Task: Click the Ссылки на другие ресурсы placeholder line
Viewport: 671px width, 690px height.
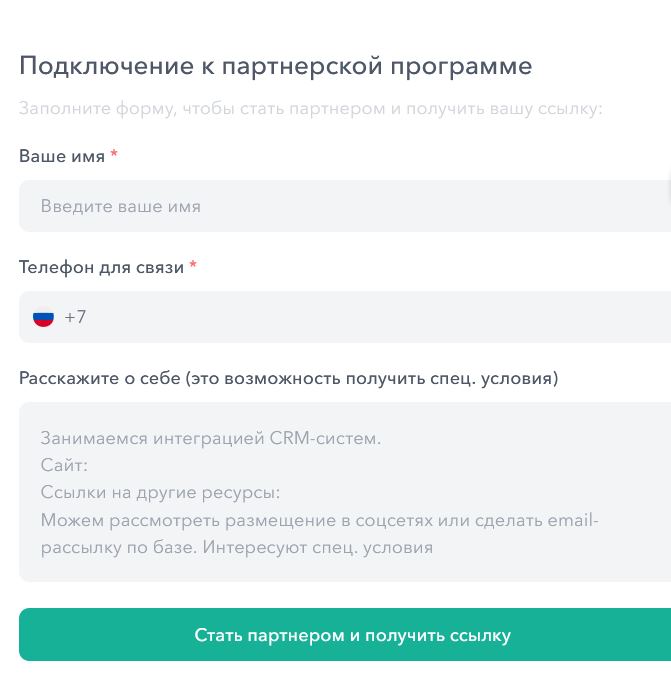Action: [160, 493]
